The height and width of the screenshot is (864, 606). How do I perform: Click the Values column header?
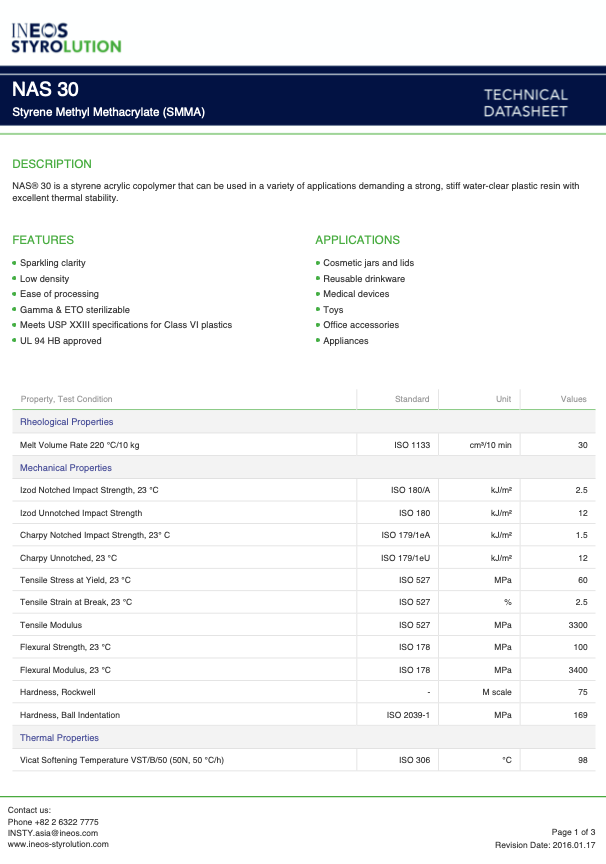(x=573, y=399)
